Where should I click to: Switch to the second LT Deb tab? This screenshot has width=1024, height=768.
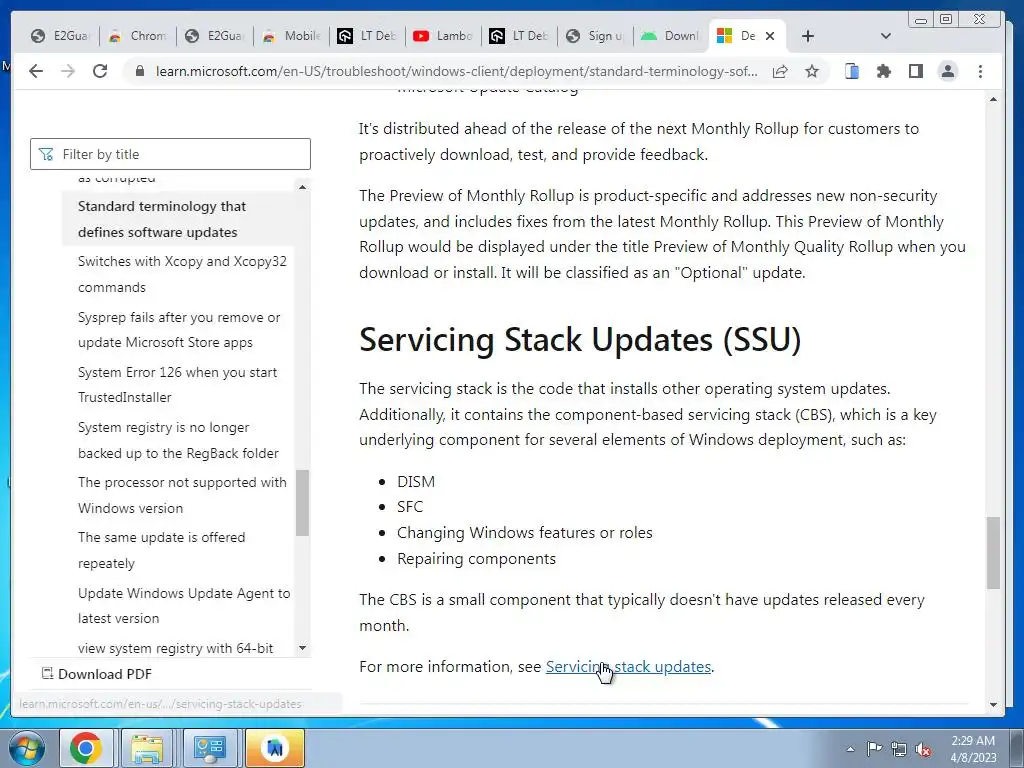click(x=519, y=36)
